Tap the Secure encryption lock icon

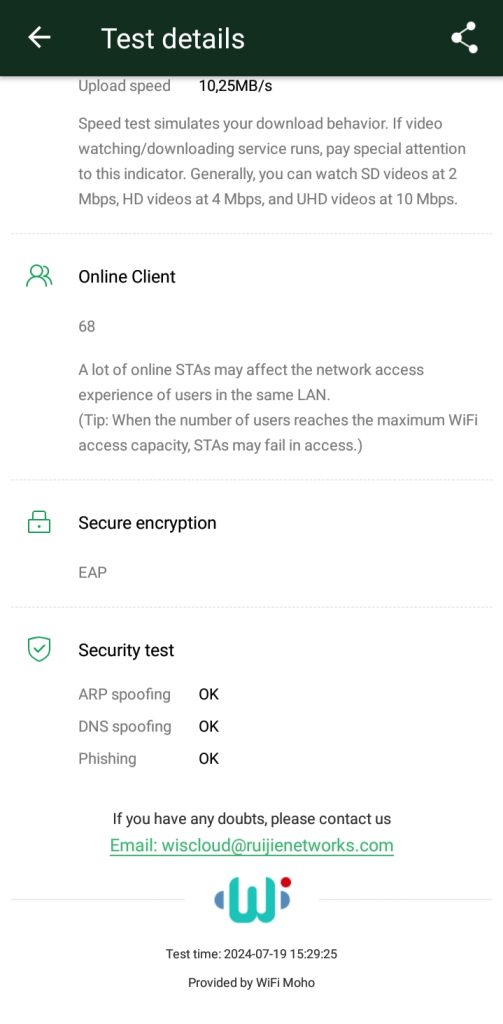39,522
